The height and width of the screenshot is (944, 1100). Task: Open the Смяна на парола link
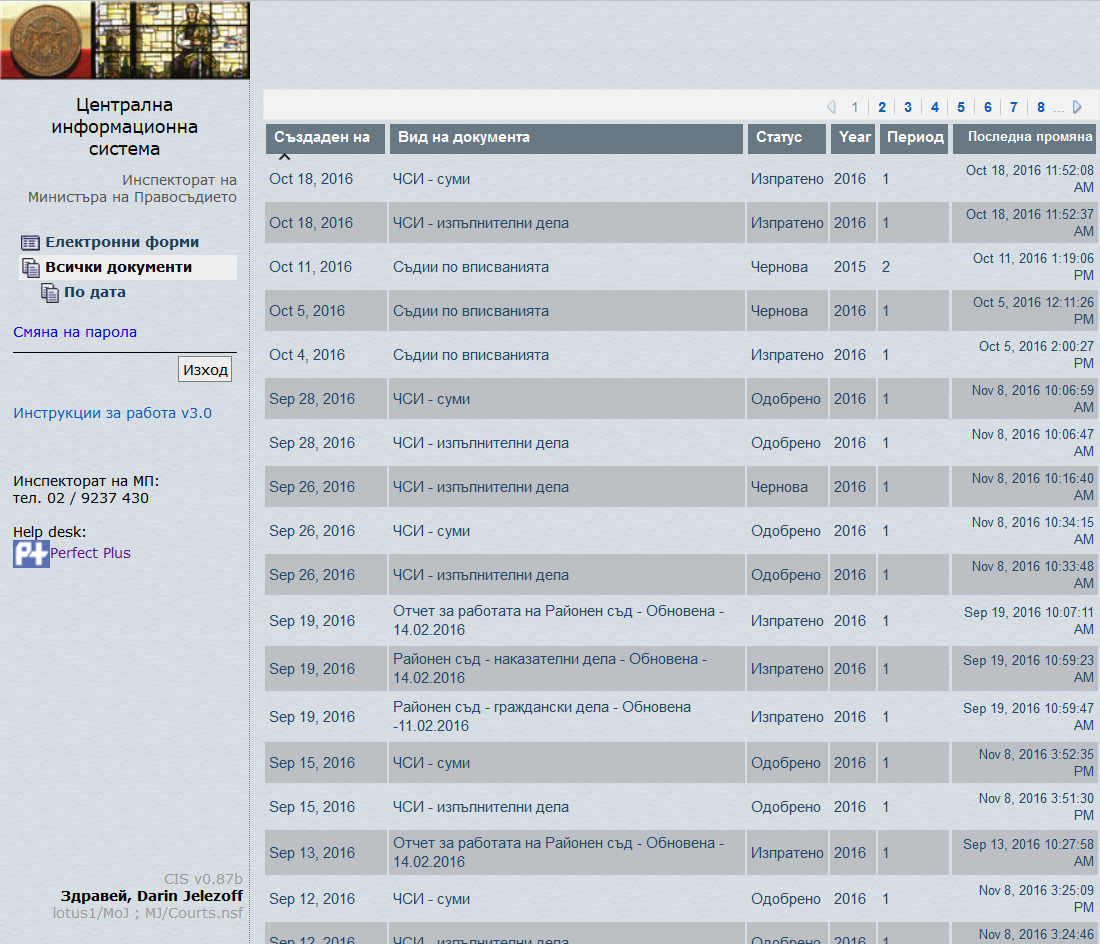pyautogui.click(x=75, y=332)
